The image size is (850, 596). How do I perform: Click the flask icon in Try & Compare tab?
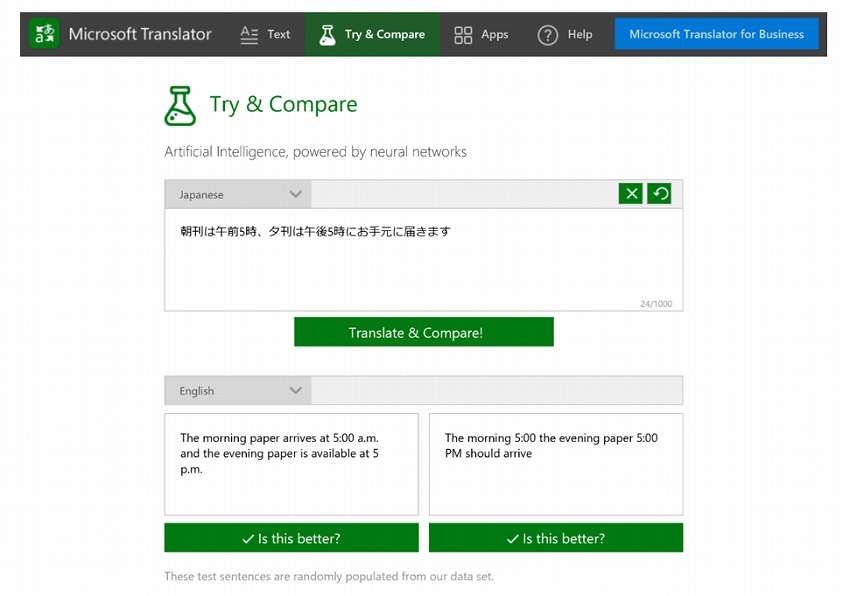coord(327,34)
